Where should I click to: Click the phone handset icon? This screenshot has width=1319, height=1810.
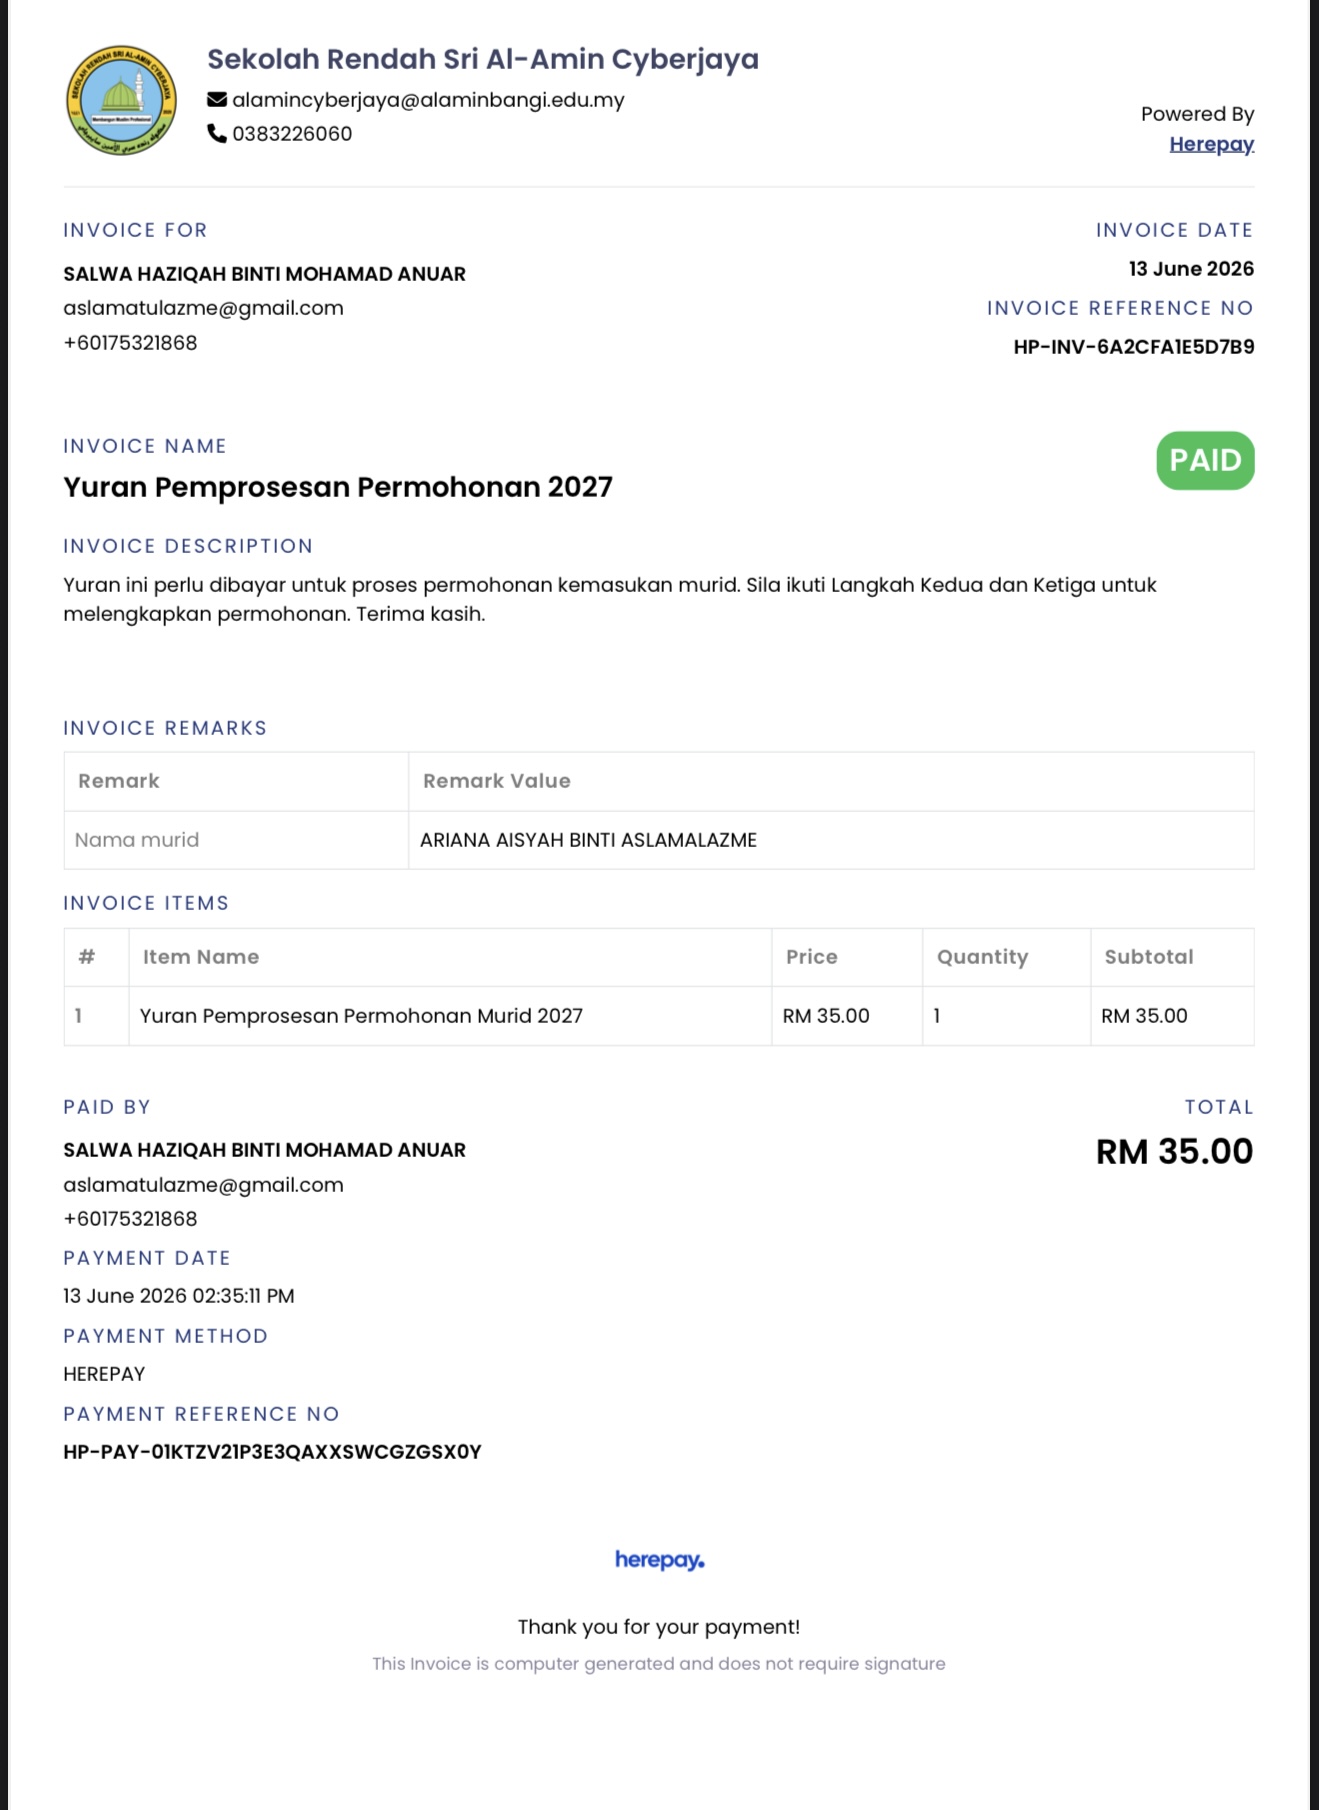(x=217, y=133)
